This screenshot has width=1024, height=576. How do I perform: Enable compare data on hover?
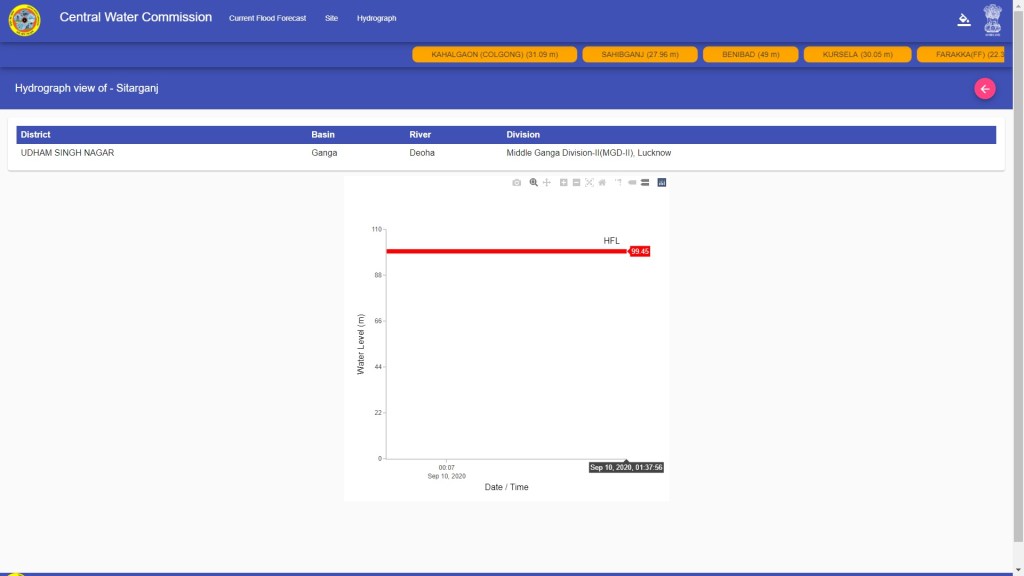click(x=645, y=183)
